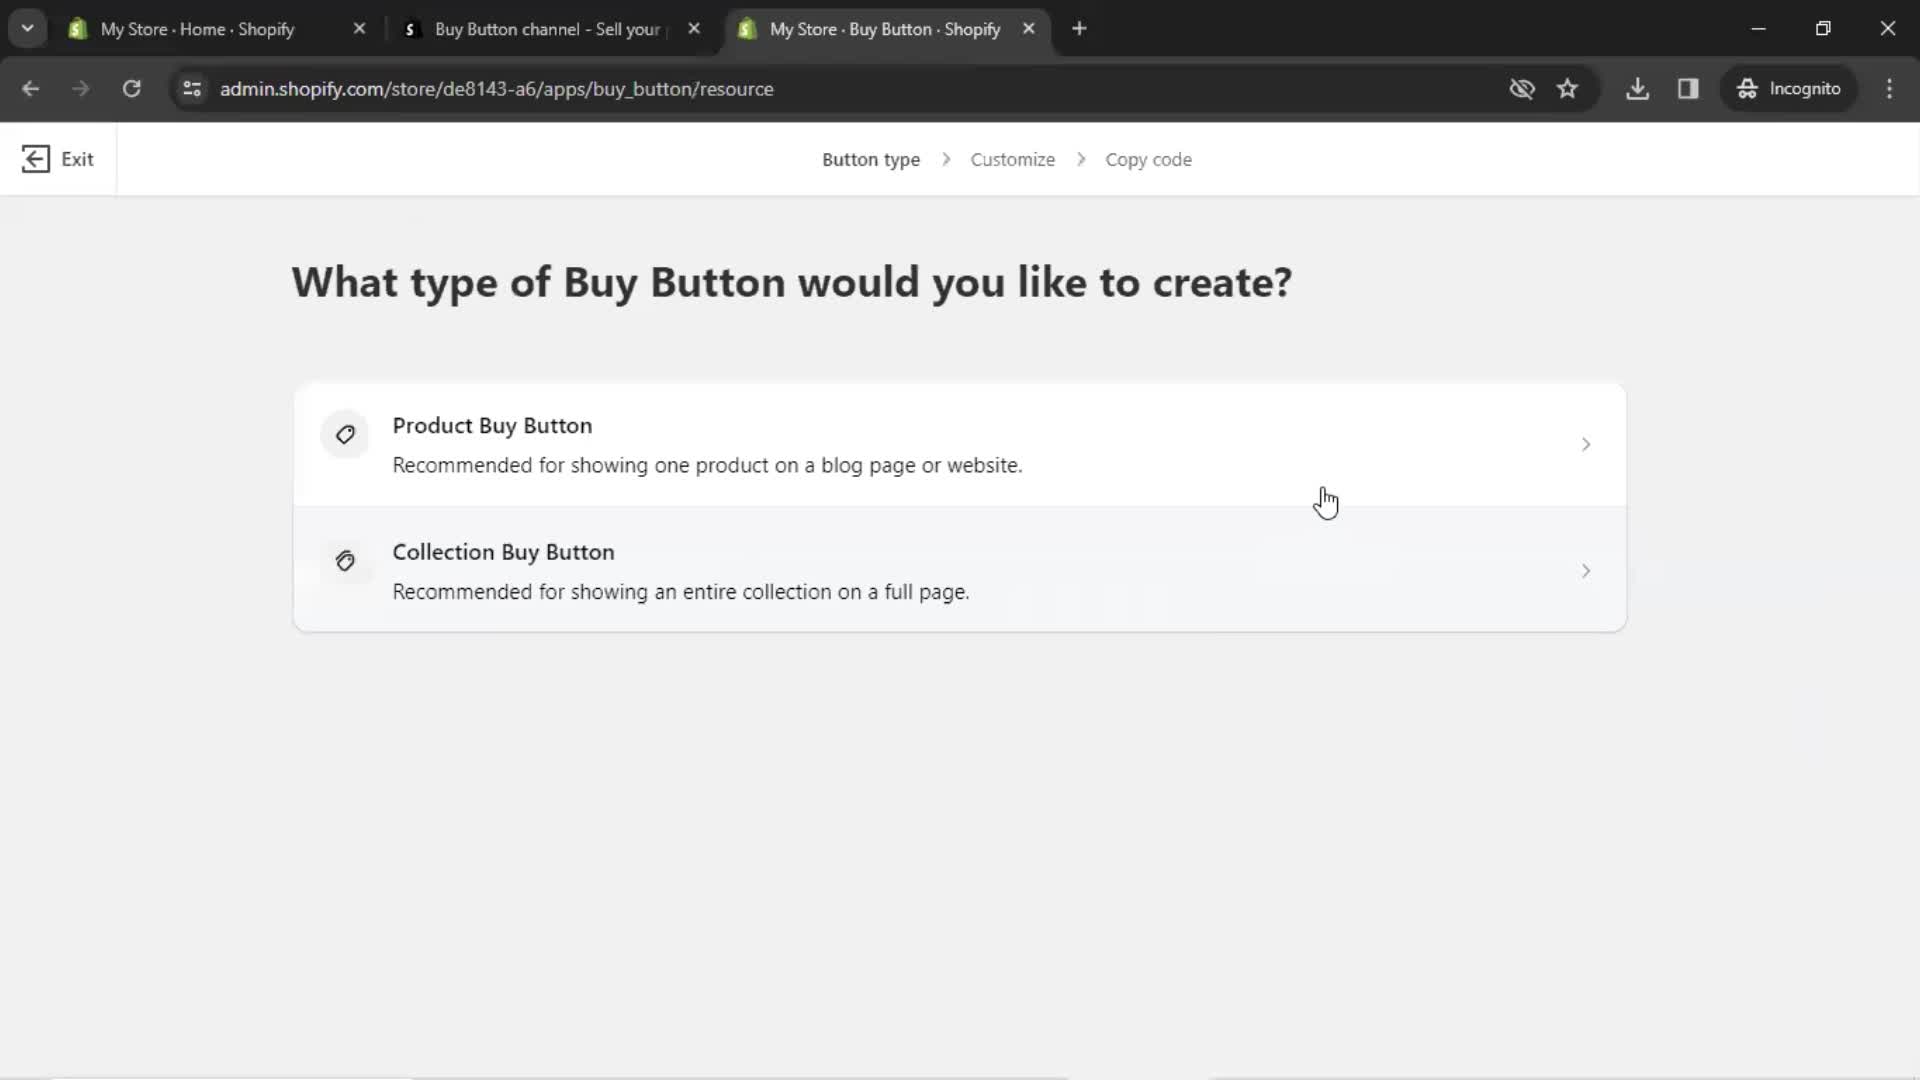The image size is (1920, 1080).
Task: Open Collection Buy Button via its chevron
Action: coord(1586,571)
